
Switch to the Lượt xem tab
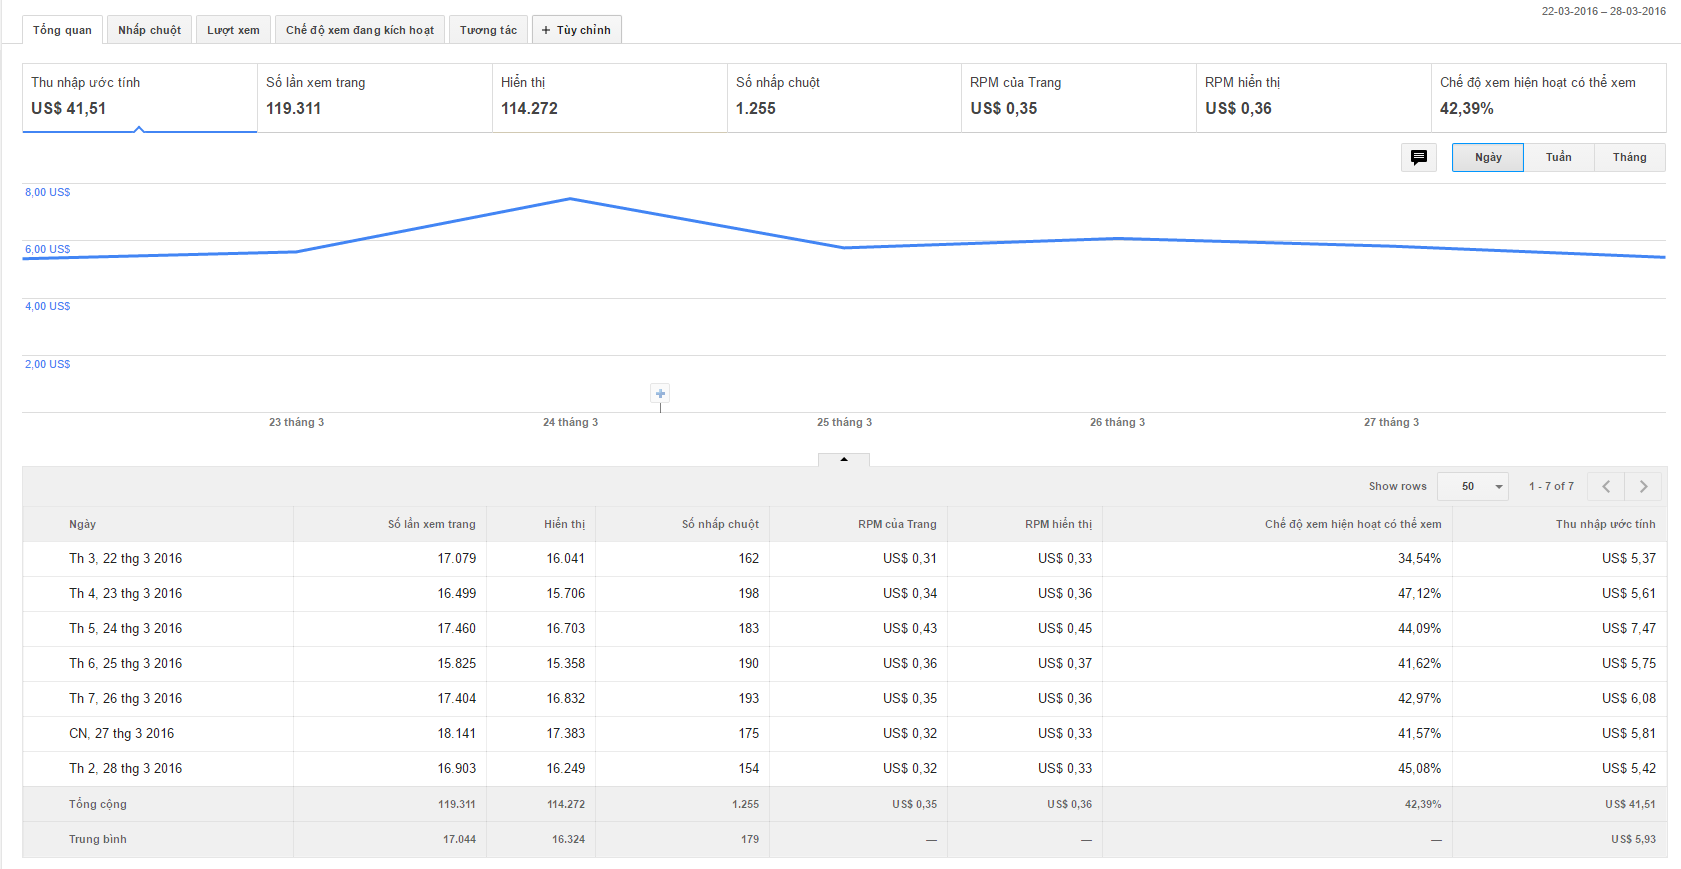pos(233,30)
